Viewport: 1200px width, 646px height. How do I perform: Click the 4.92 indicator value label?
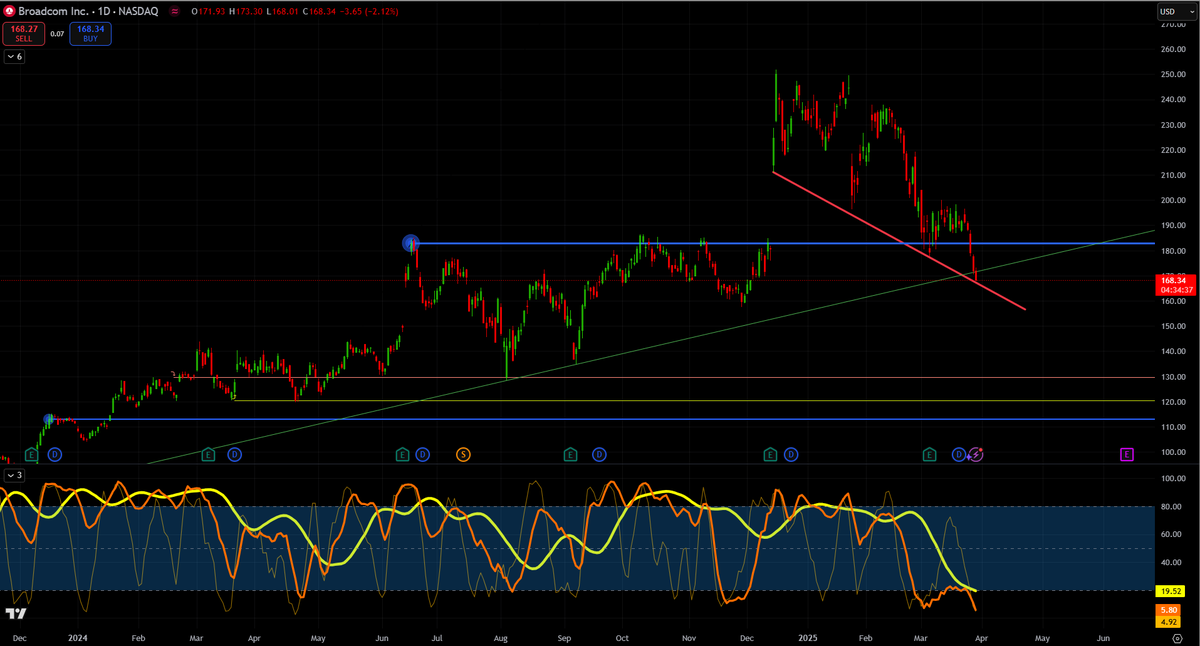[x=1170, y=621]
